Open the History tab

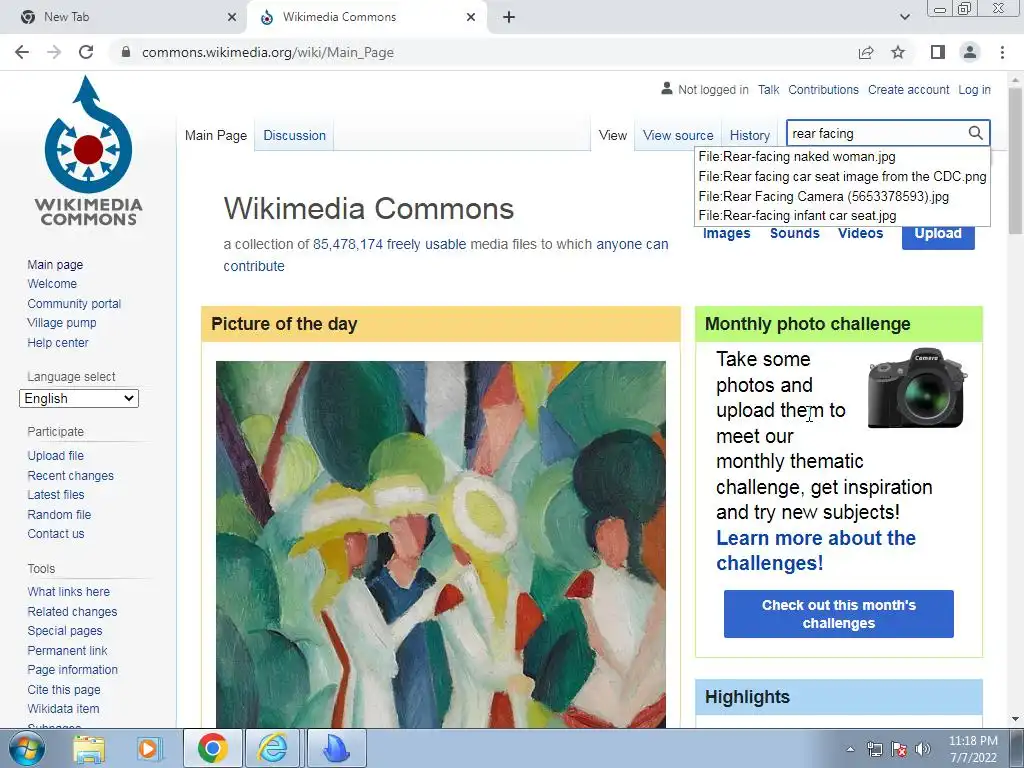point(750,135)
